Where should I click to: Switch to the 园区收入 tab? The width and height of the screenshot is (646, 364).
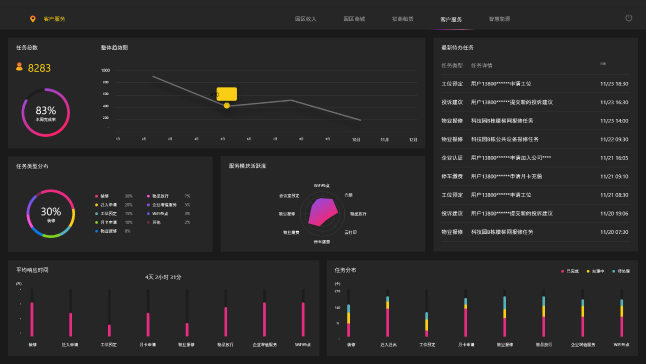pyautogui.click(x=305, y=19)
